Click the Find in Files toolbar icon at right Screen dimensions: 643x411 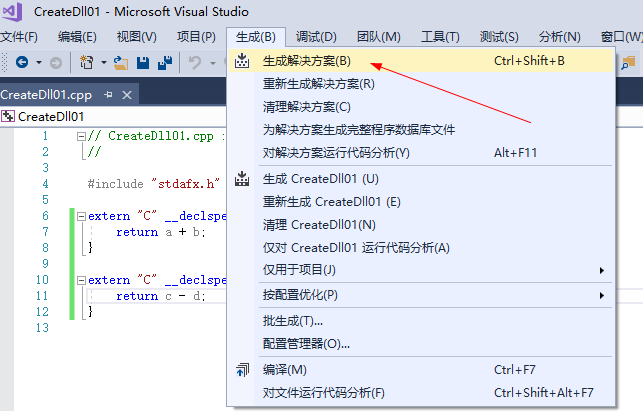click(x=628, y=62)
